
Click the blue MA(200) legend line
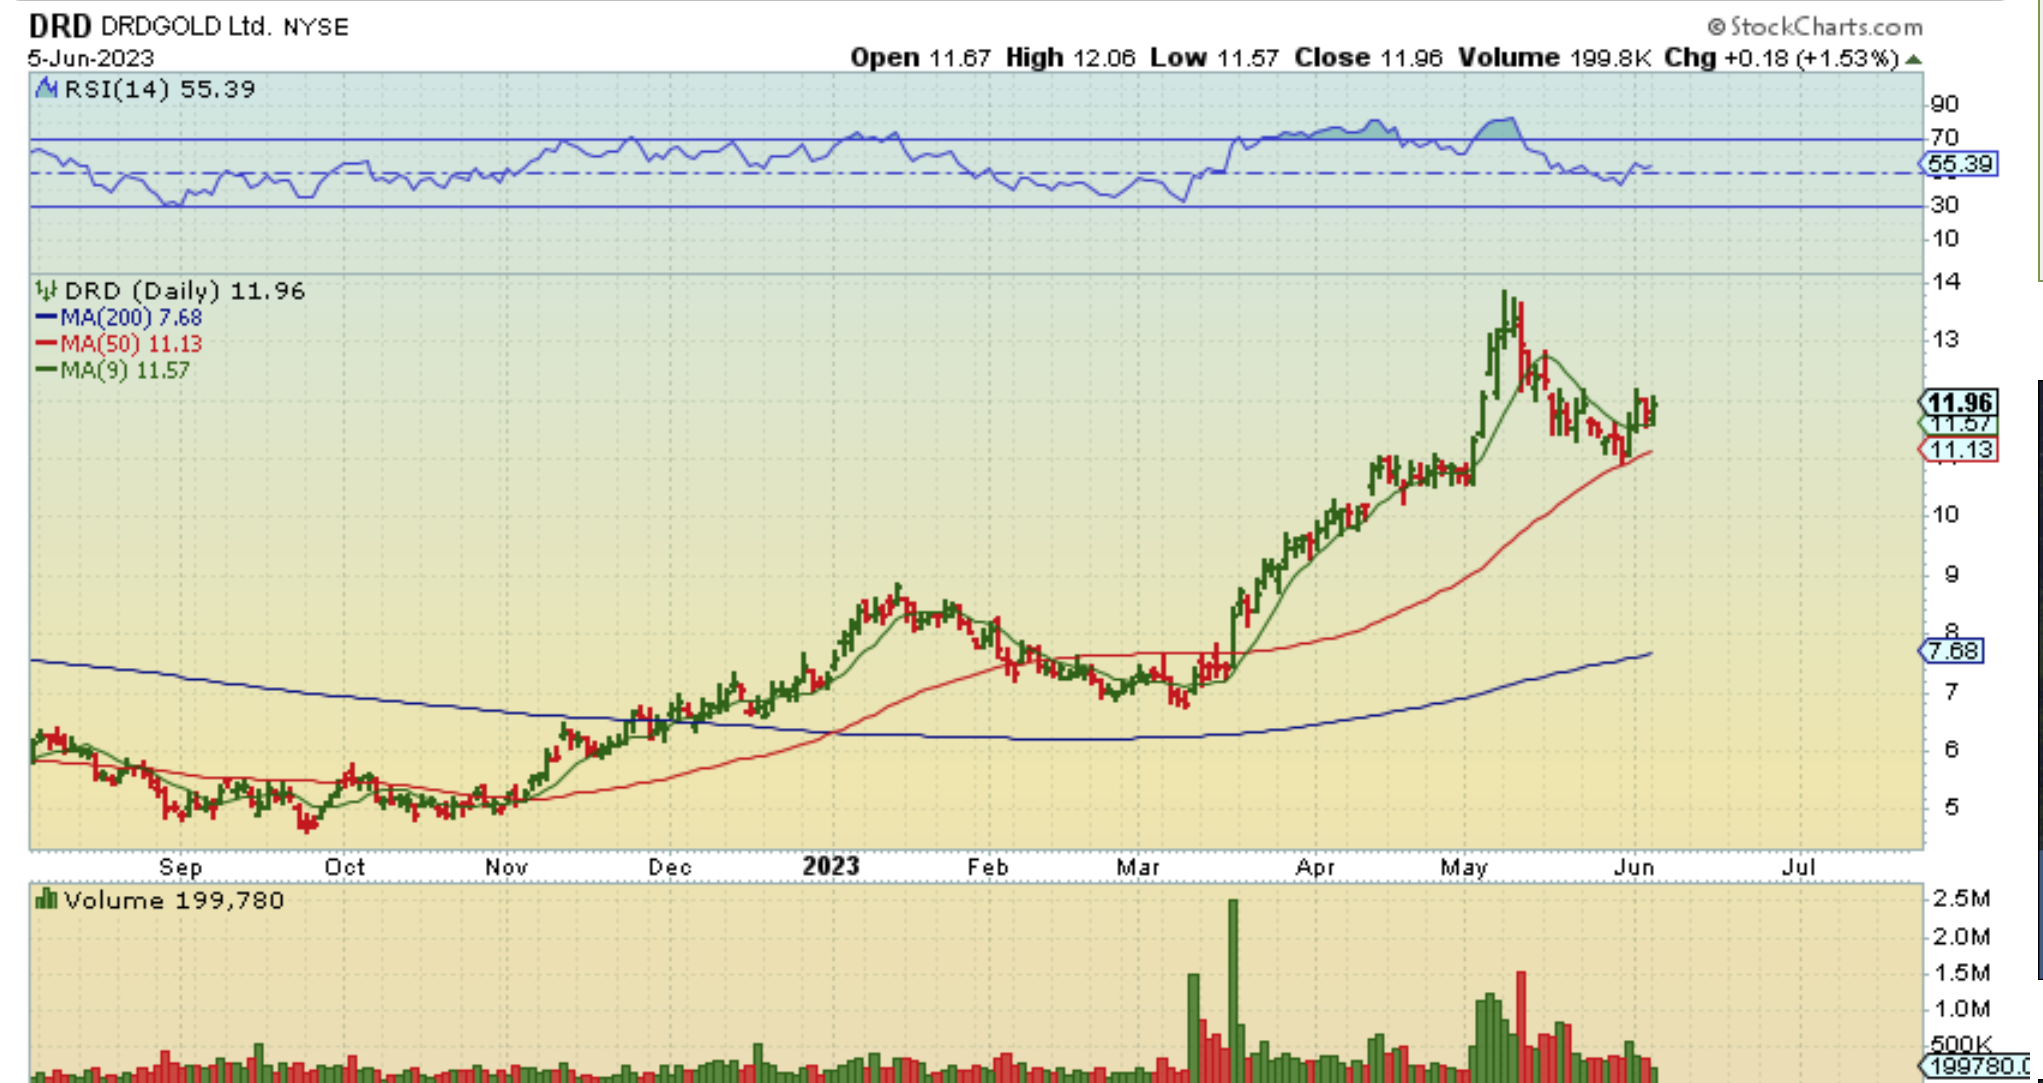pos(47,318)
